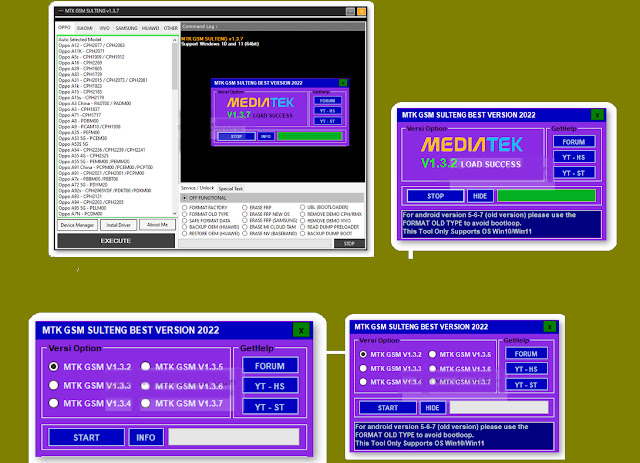Click the main window bottom progress bar

[x=256, y=243]
